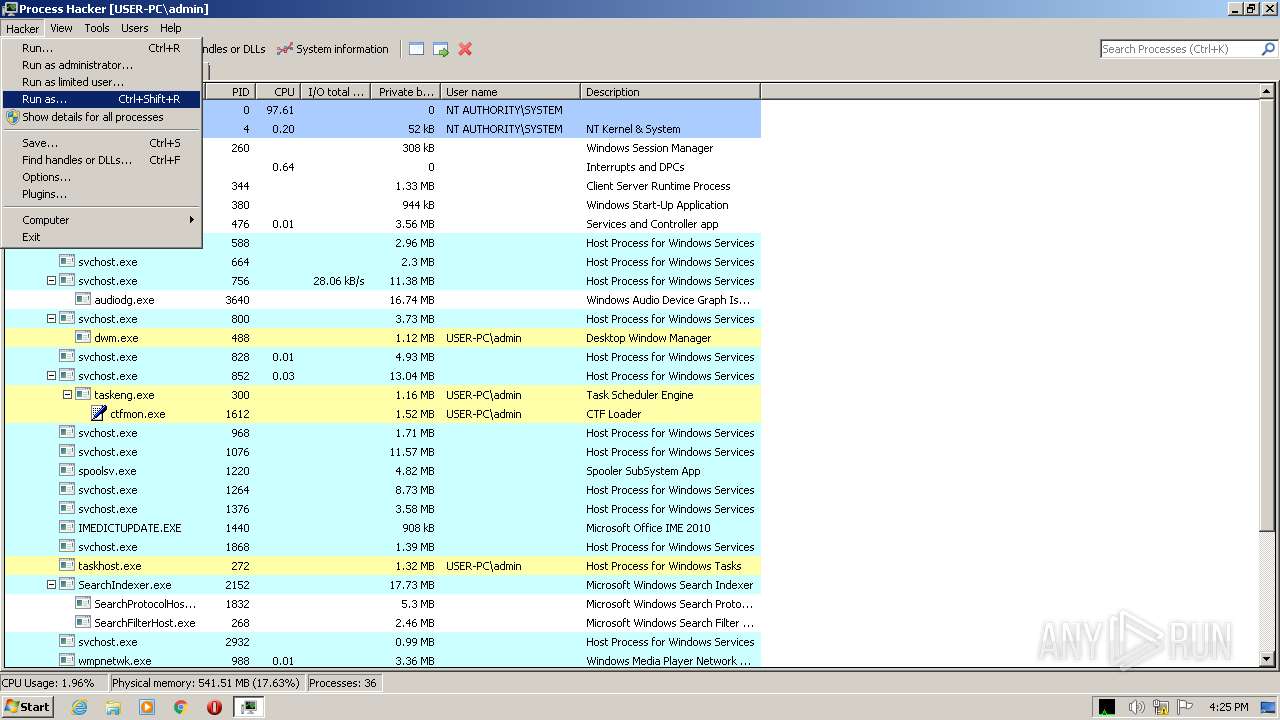The width and height of the screenshot is (1280, 720).
Task: Collapse the taskeng.exe tree node
Action: coord(68,395)
